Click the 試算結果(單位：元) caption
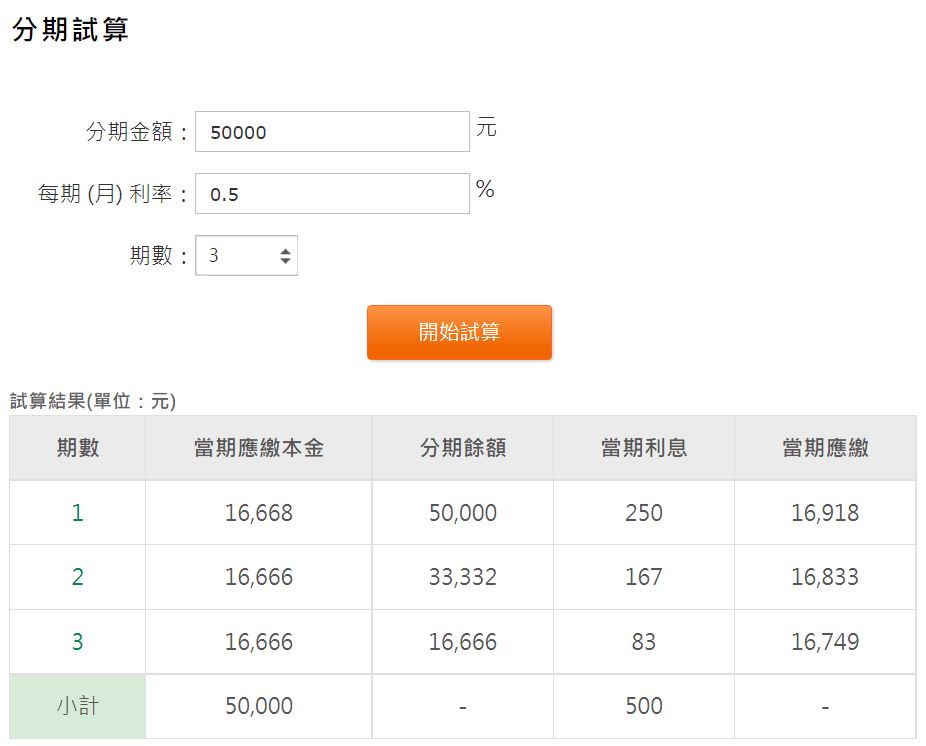The image size is (926, 746). 93,401
